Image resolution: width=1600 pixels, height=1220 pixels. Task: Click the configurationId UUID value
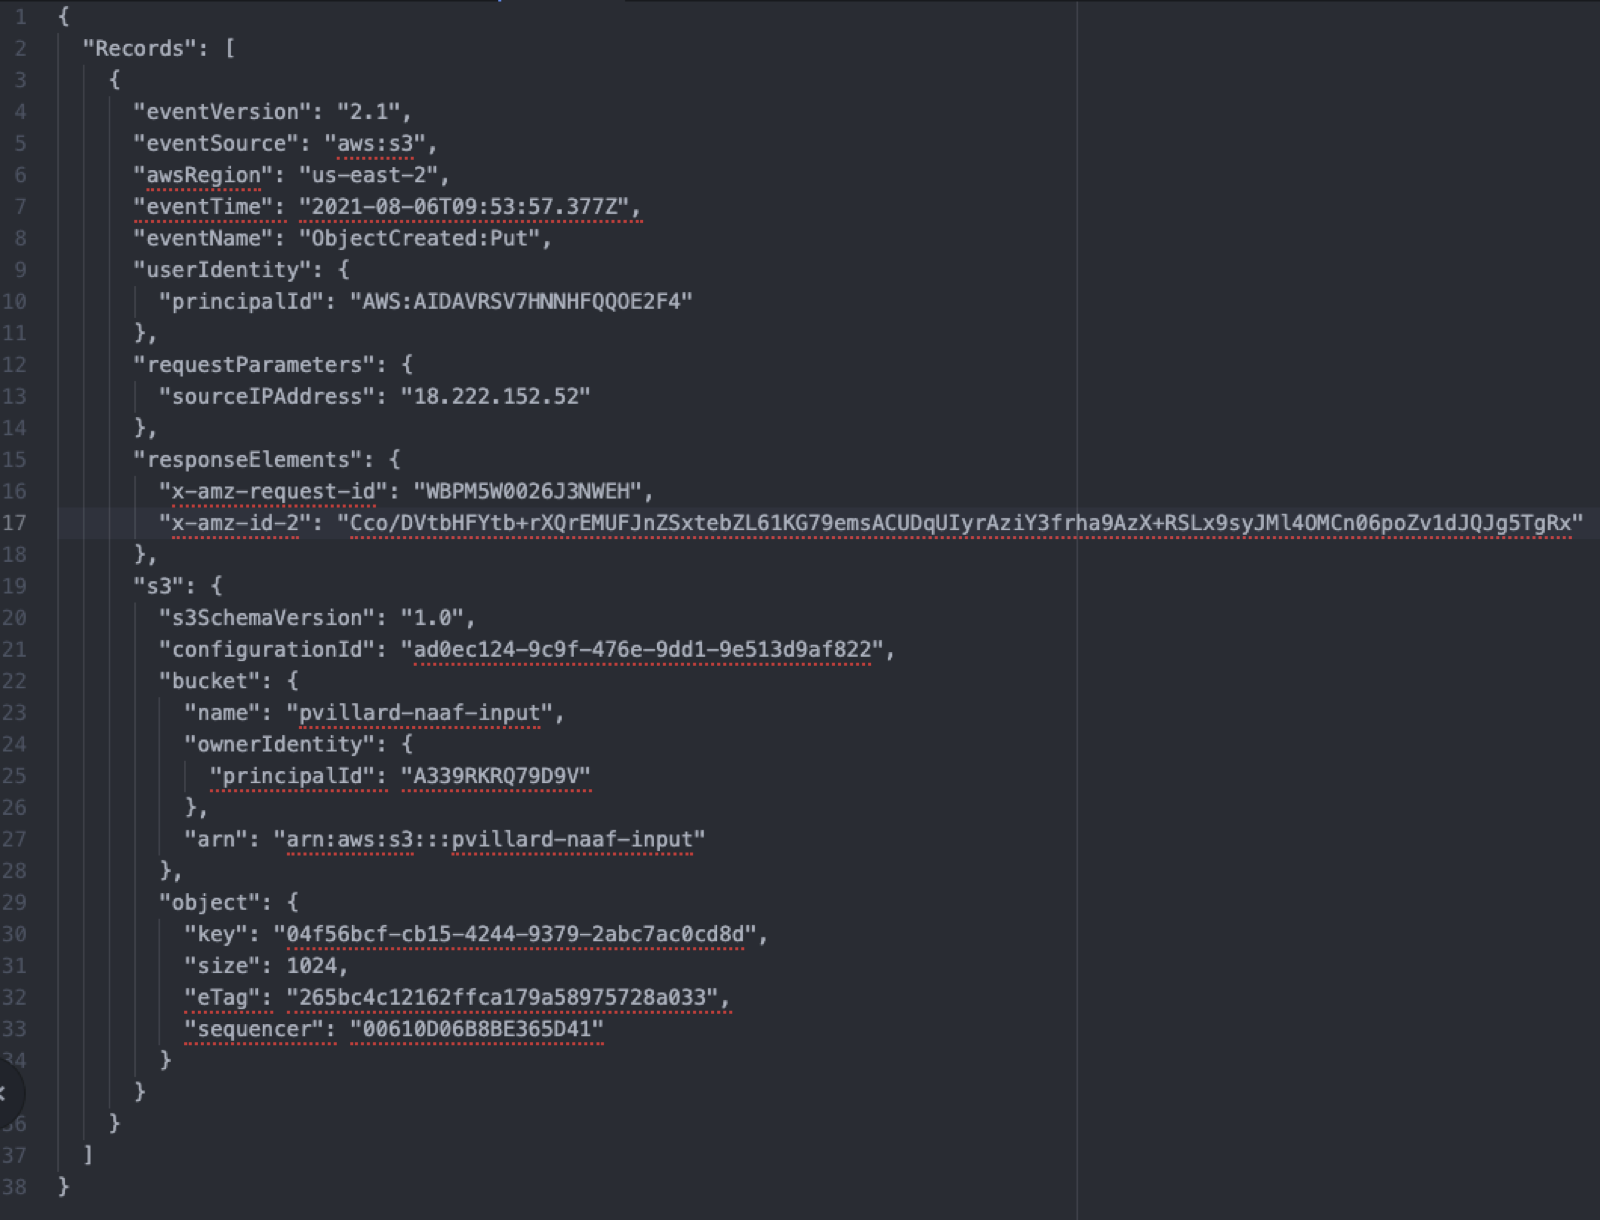[x=642, y=650]
